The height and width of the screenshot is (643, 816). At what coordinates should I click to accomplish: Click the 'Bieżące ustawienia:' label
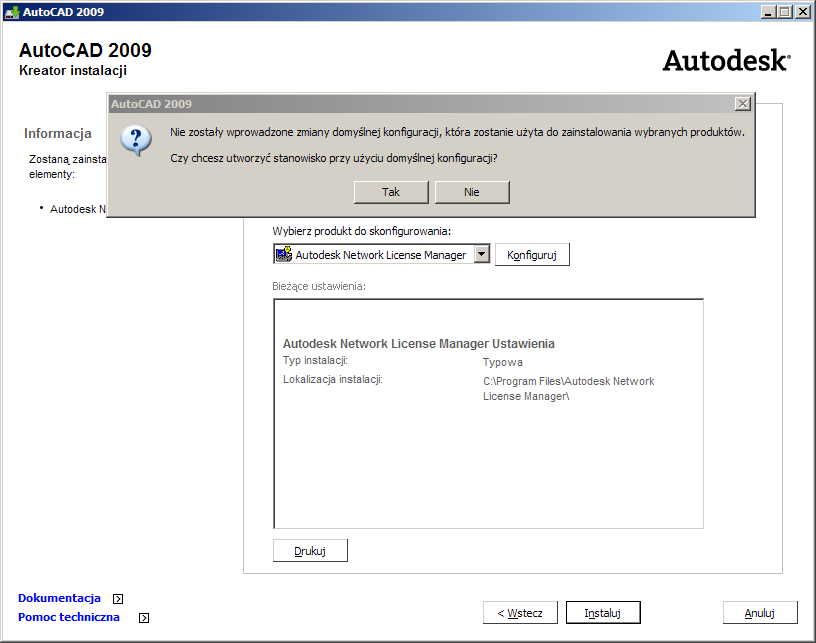coord(319,286)
